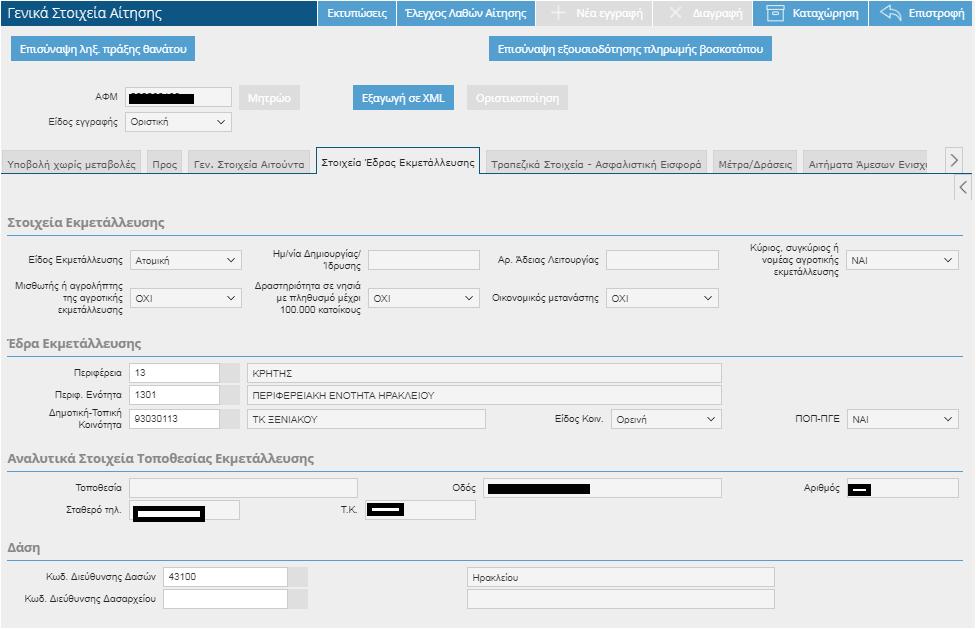The image size is (976, 629).
Task: Click the Κωδ. Διεύθυνσης Δασαρχείου field
Action: tap(225, 599)
